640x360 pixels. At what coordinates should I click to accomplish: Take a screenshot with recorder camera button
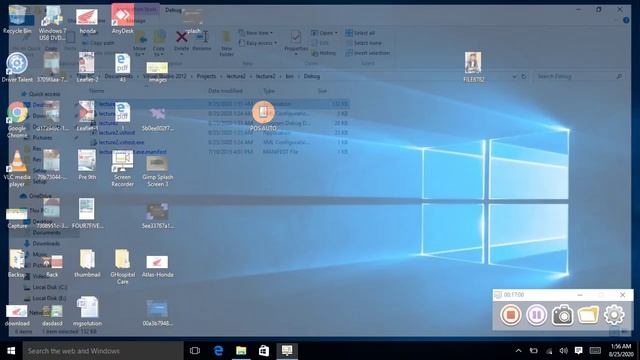pos(562,315)
